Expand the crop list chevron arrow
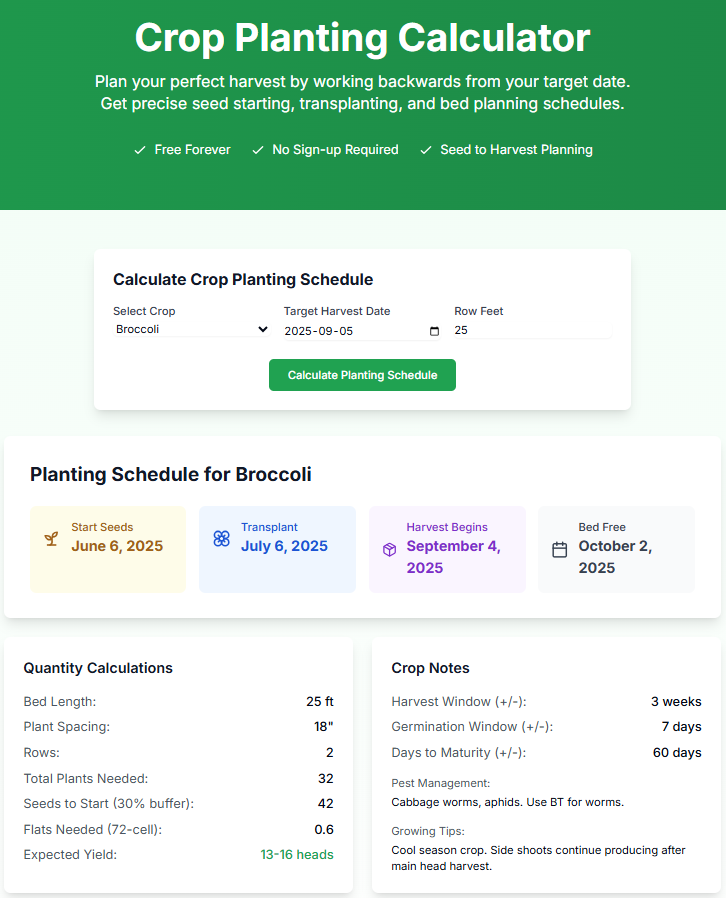726x898 pixels. (263, 329)
